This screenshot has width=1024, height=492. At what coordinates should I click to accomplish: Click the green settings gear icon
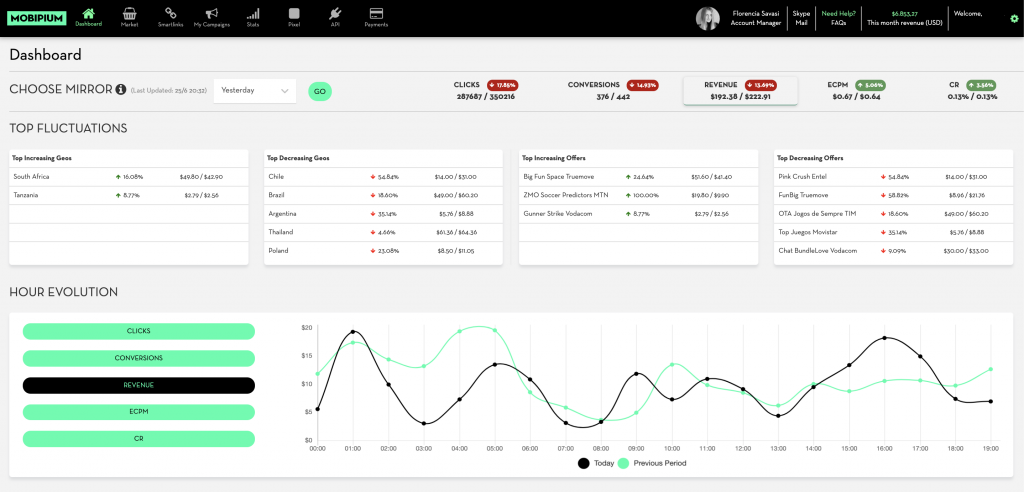pos(1014,19)
